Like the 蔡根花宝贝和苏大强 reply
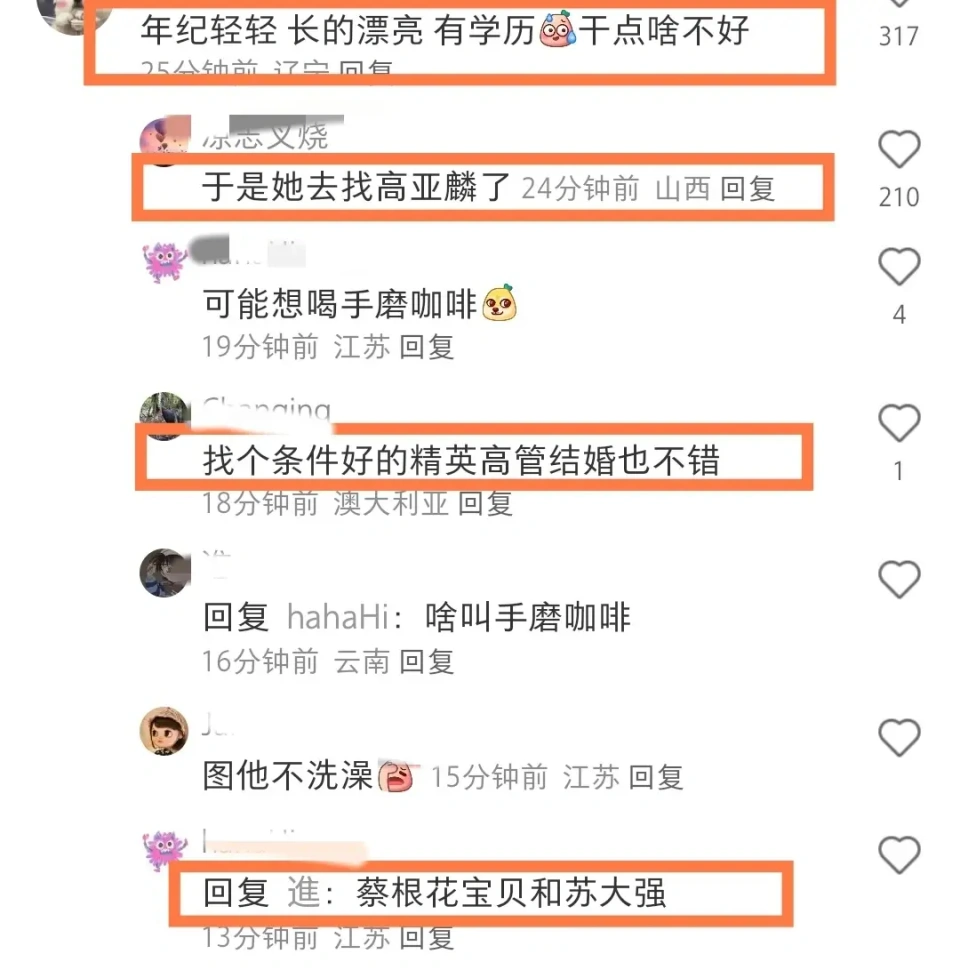Viewport: 960px width, 970px height. (899, 854)
